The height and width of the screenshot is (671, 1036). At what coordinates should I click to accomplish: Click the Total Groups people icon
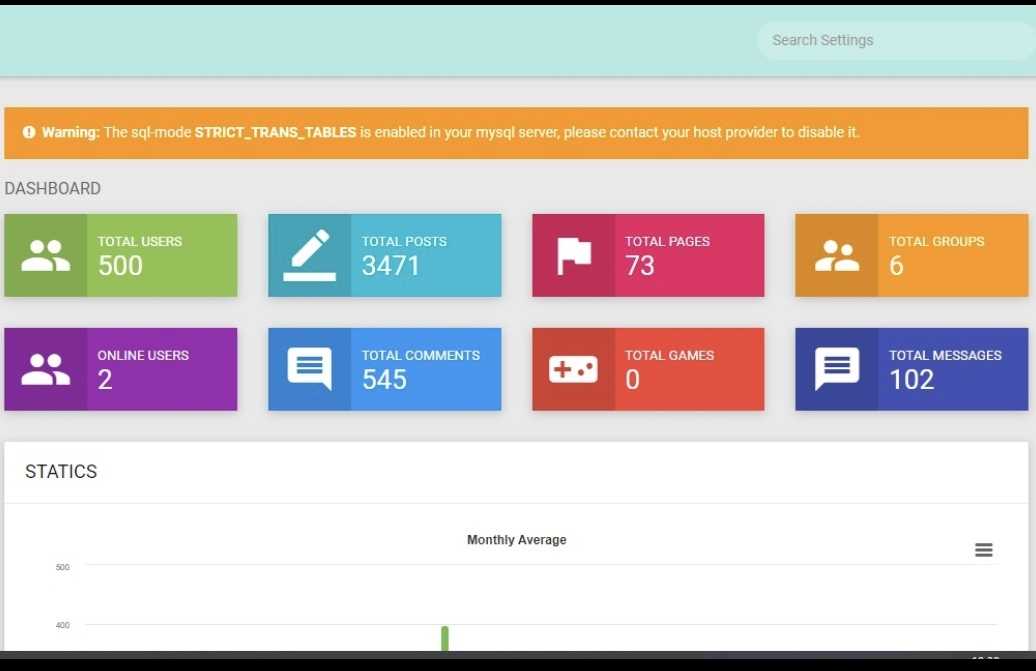[x=836, y=256]
